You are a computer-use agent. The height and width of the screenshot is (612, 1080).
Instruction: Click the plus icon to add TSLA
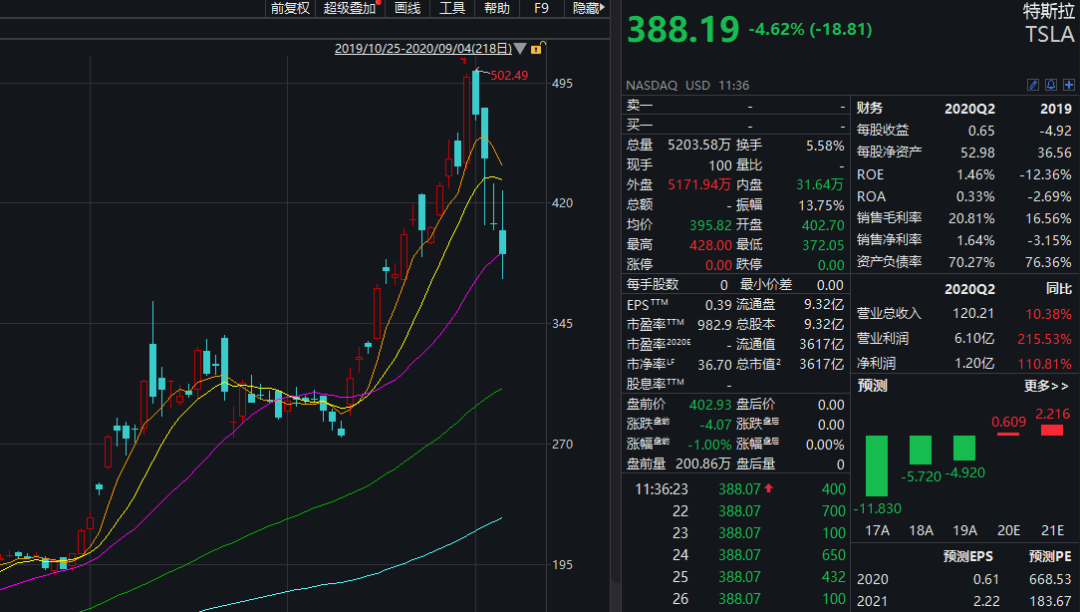pos(1069,85)
